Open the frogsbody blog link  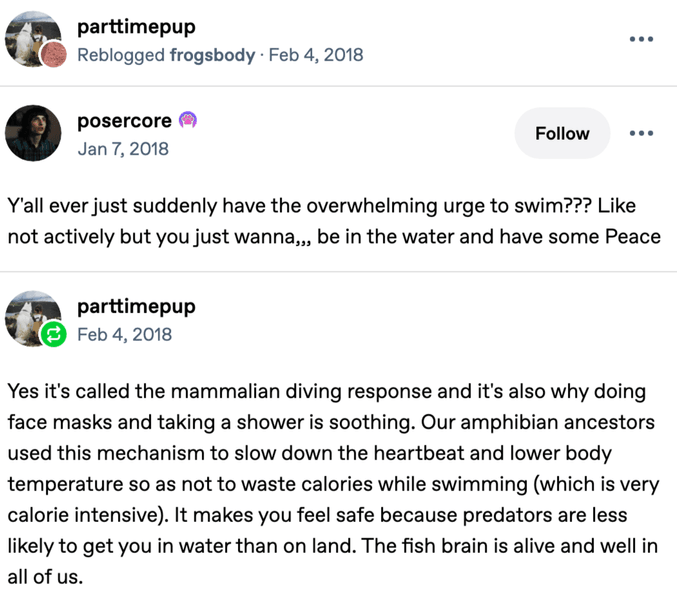[212, 55]
